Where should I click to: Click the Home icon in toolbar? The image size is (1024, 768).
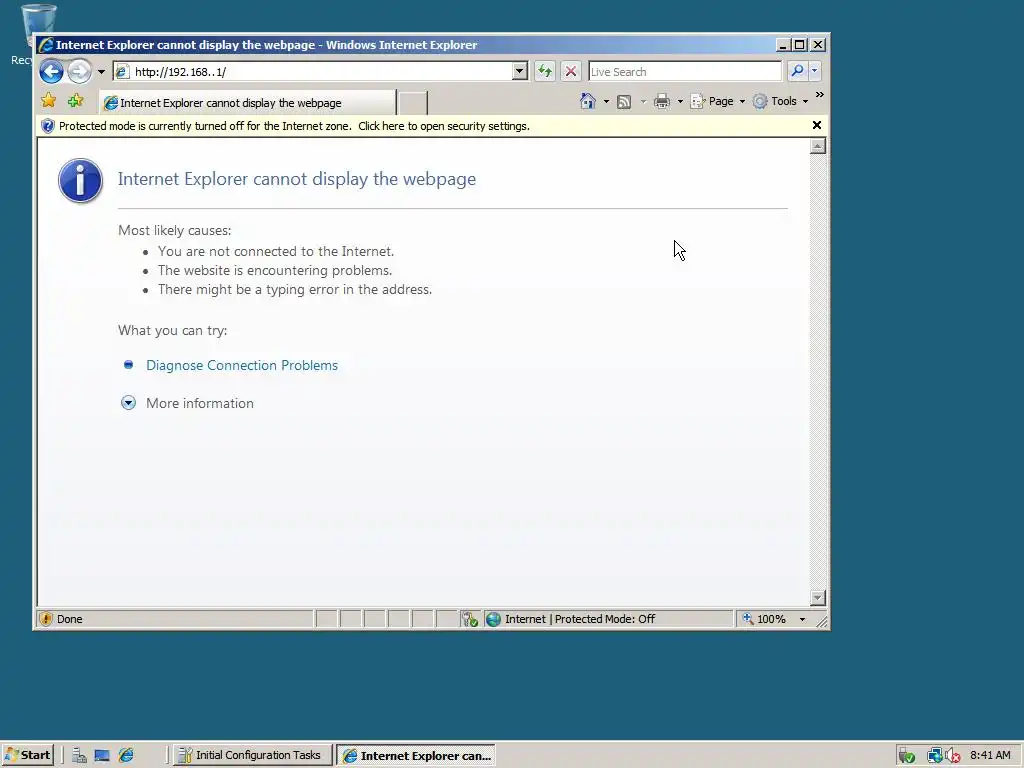588,101
